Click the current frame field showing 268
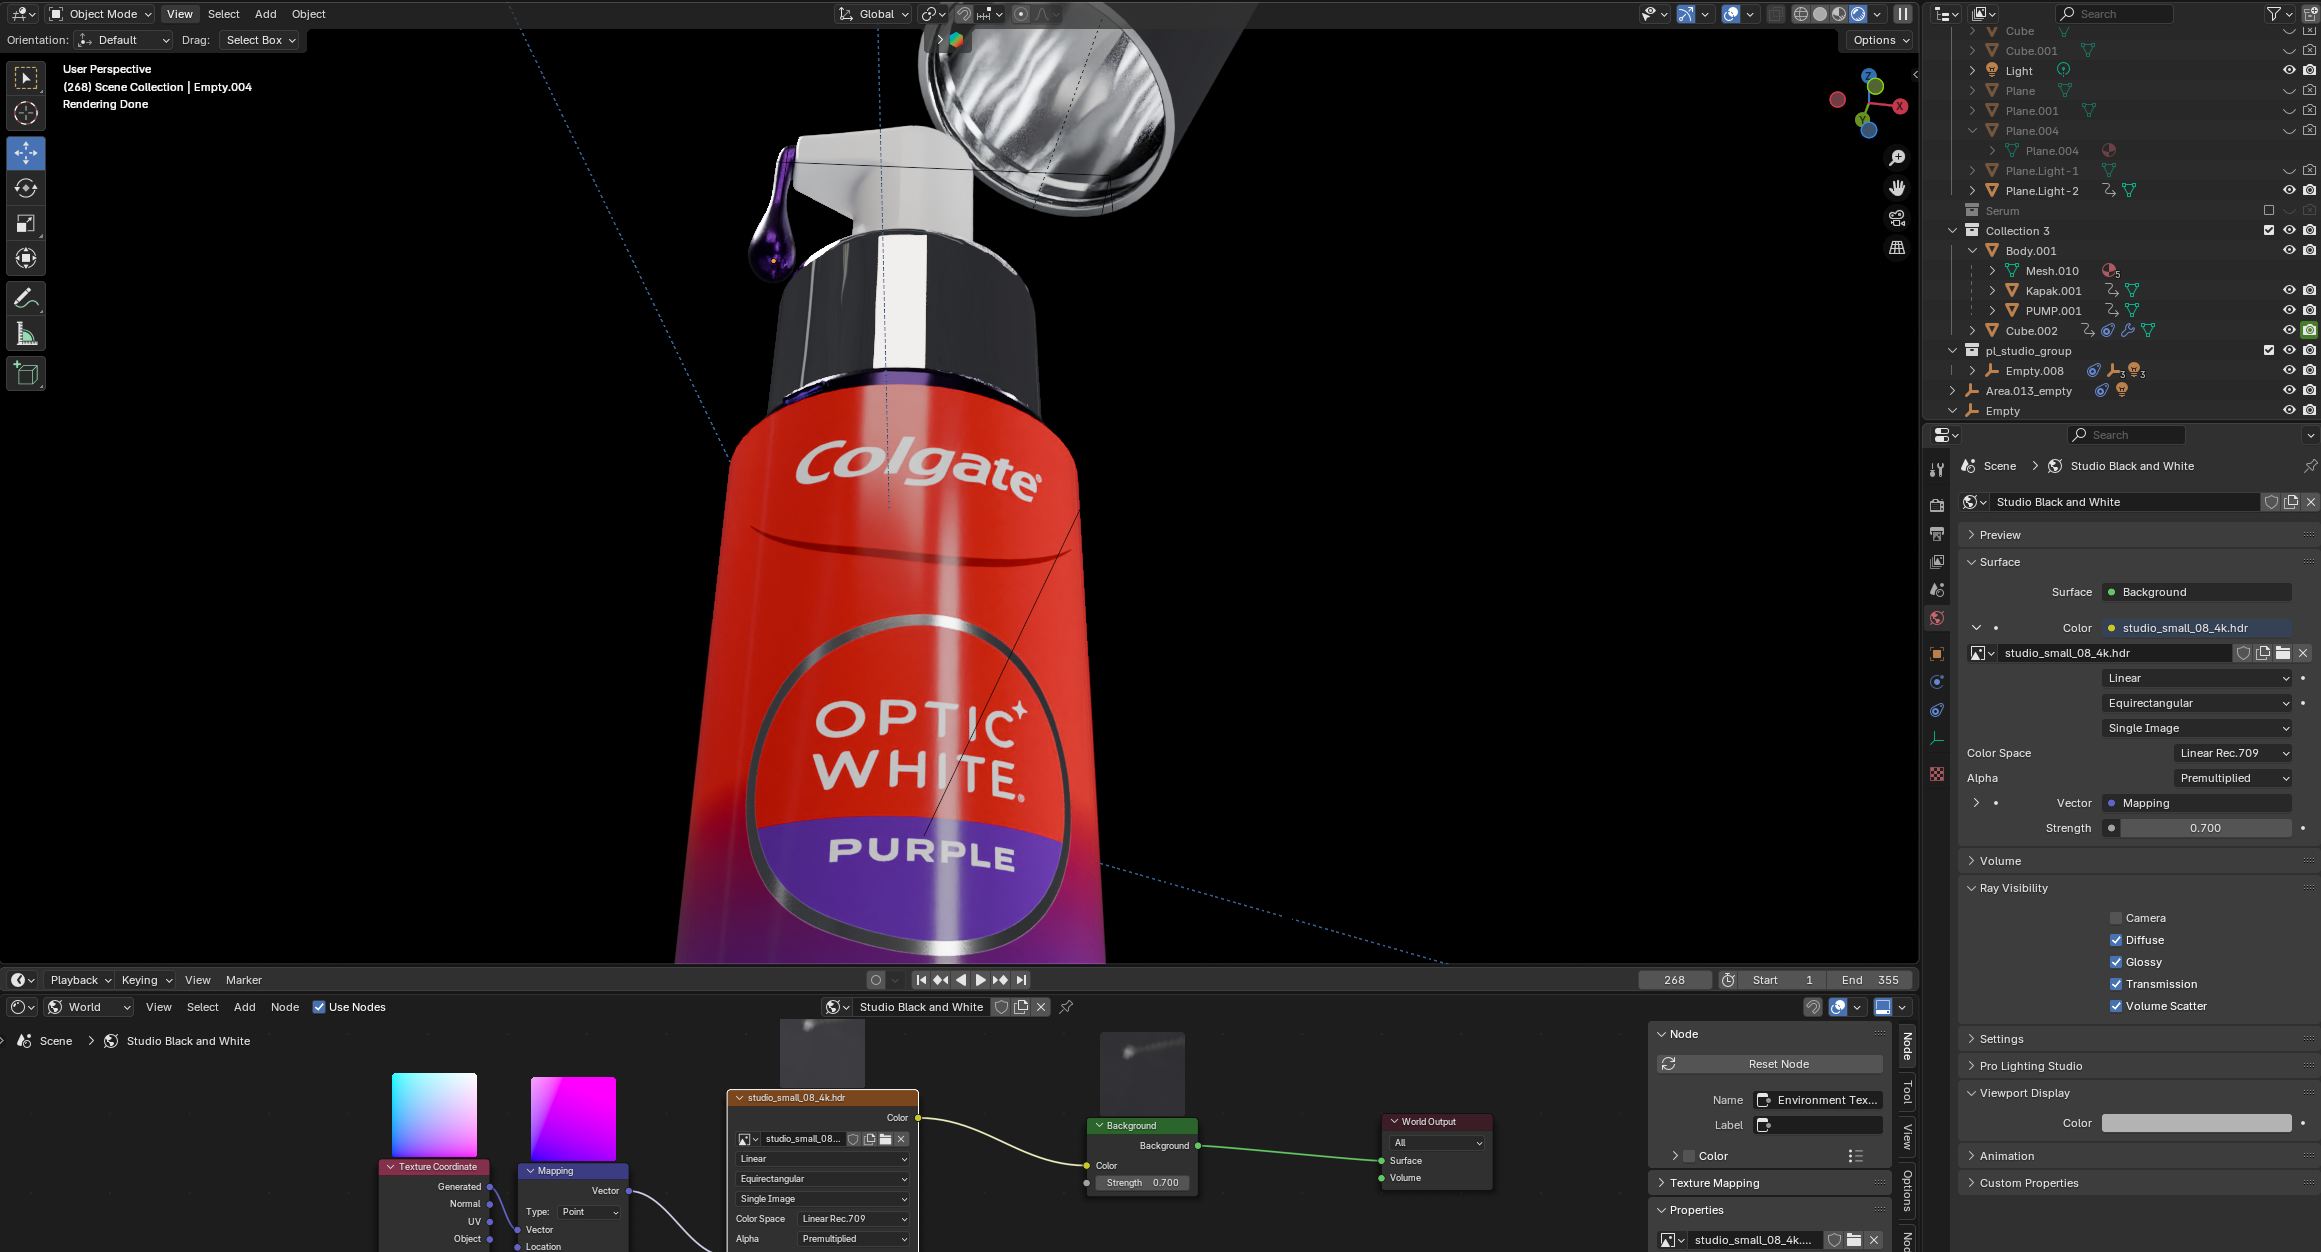This screenshot has width=2321, height=1252. click(1675, 980)
